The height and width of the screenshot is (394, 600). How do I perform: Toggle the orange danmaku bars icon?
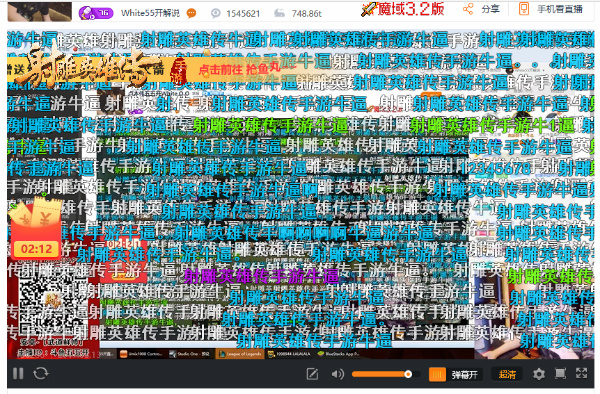[437, 374]
